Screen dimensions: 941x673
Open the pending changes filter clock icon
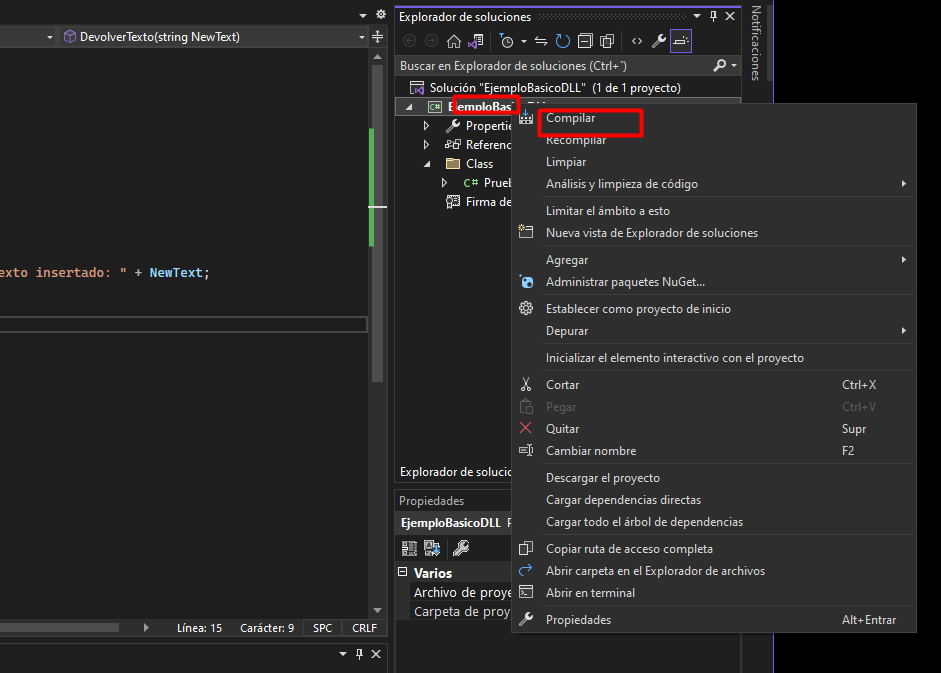tap(507, 41)
